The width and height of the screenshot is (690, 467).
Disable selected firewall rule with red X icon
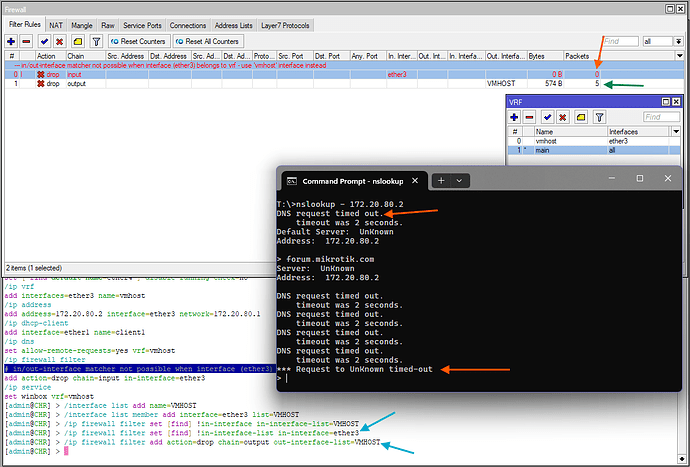click(59, 41)
